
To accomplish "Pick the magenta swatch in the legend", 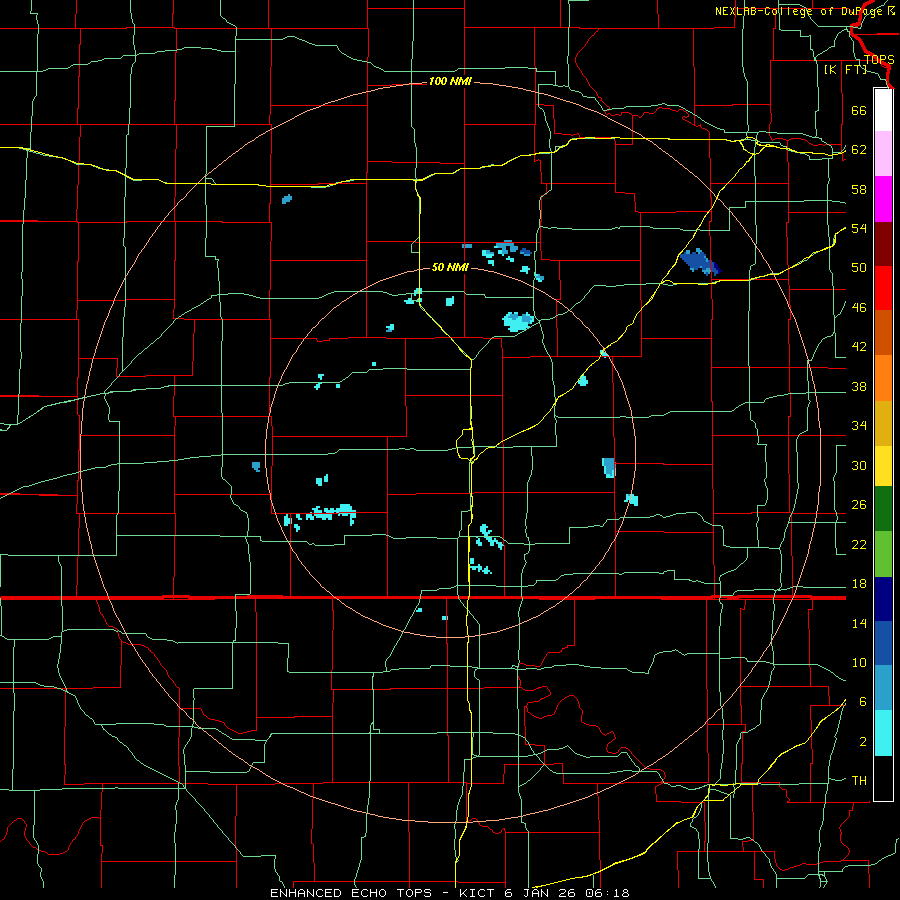I will (883, 199).
